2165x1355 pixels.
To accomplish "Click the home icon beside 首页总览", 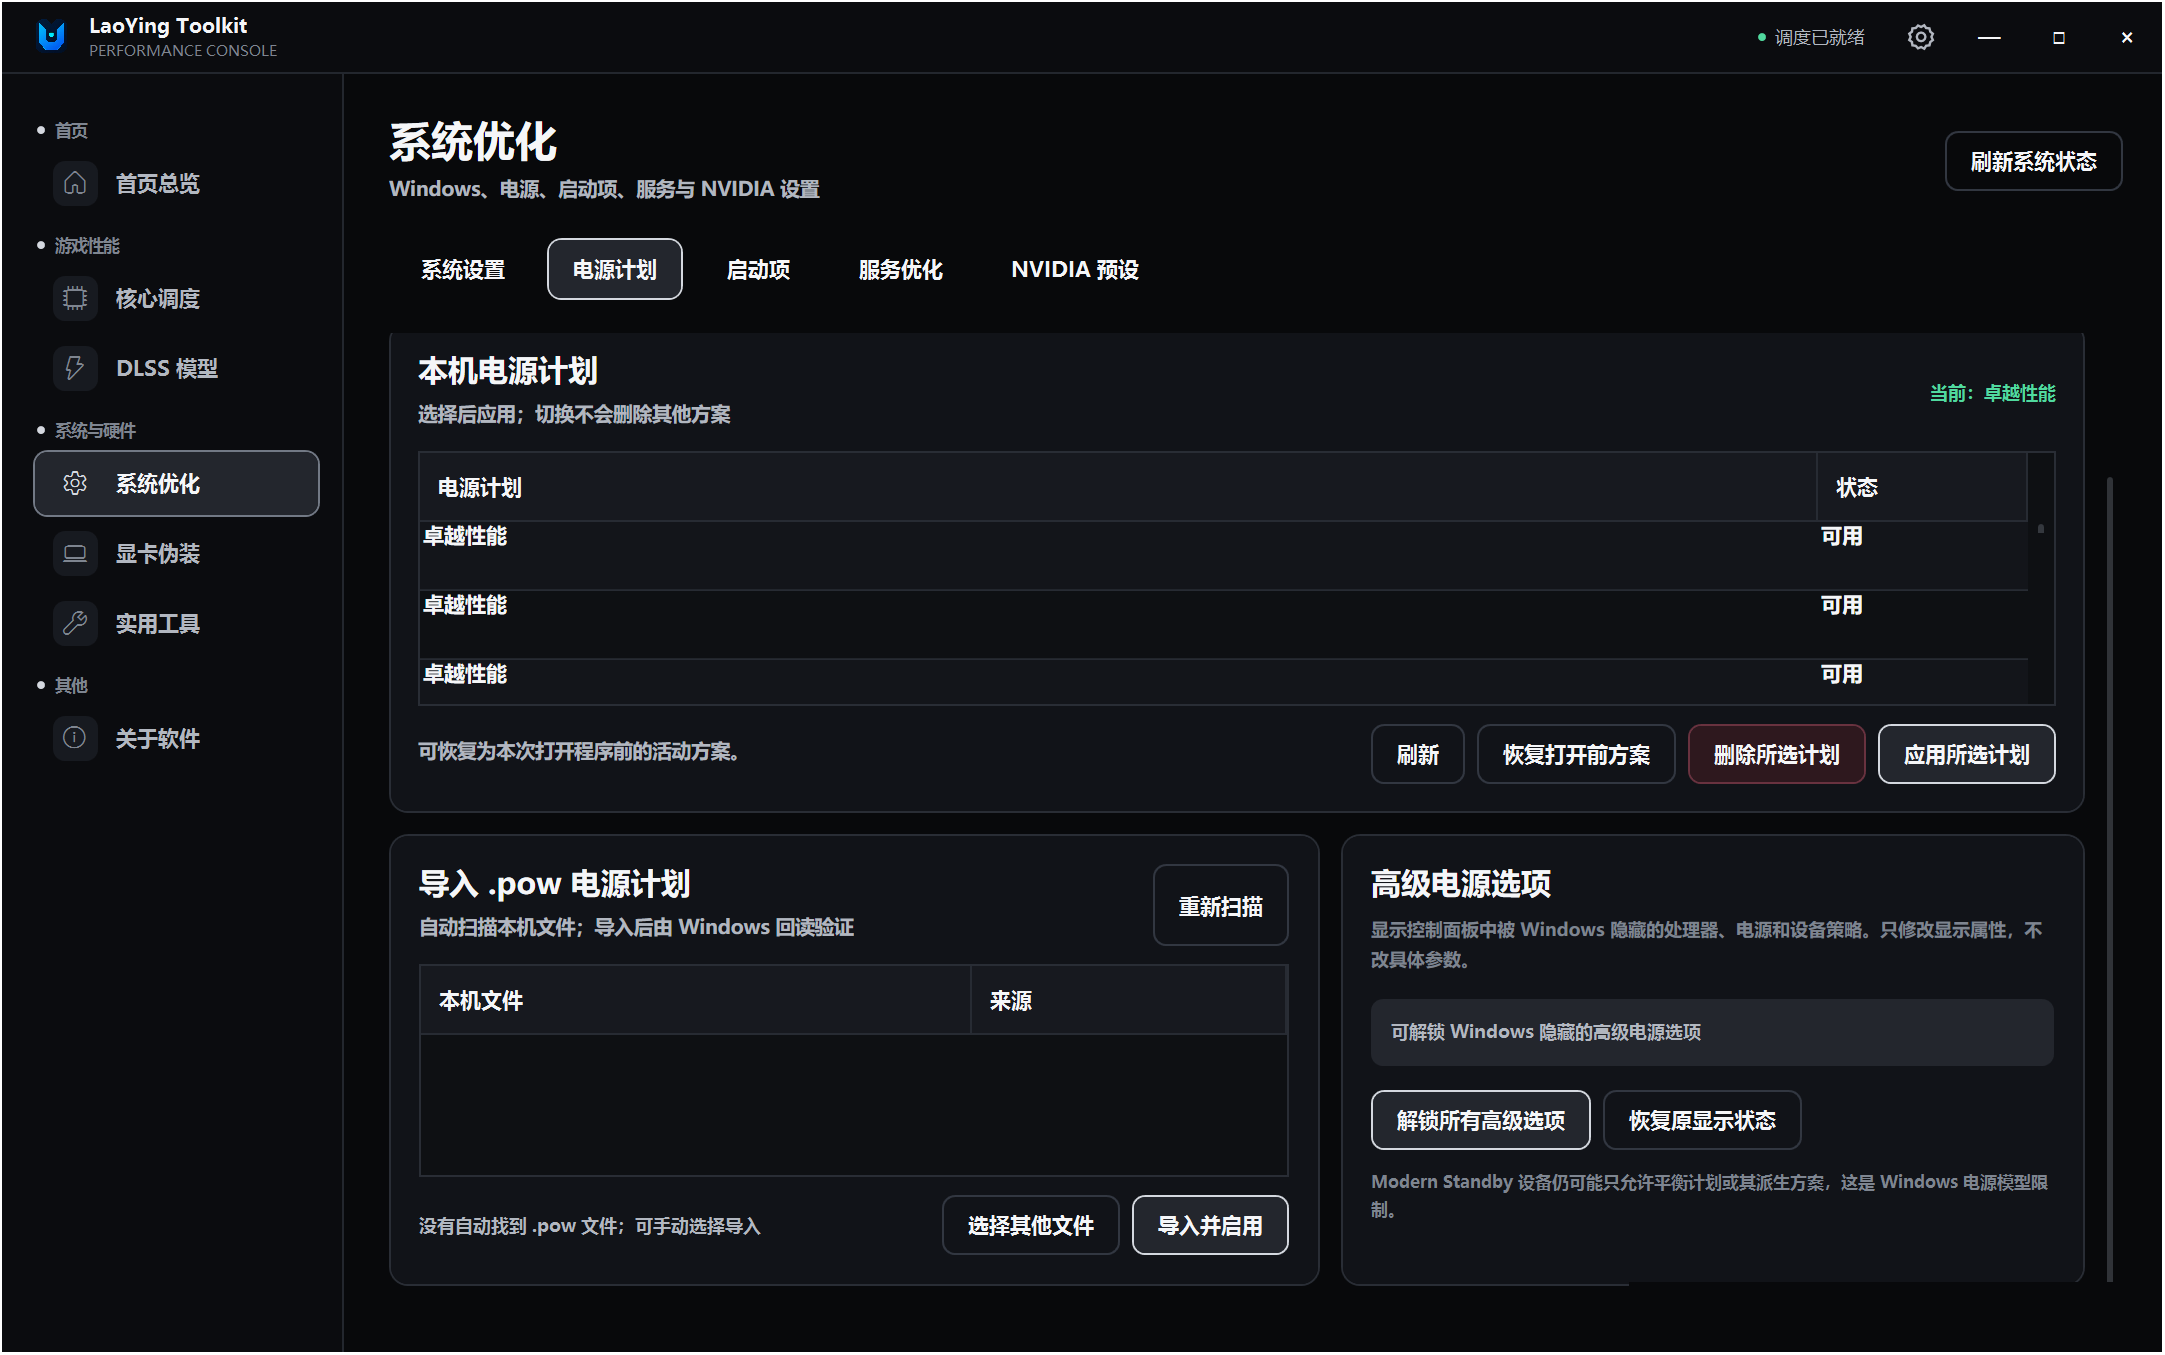I will point(75,183).
